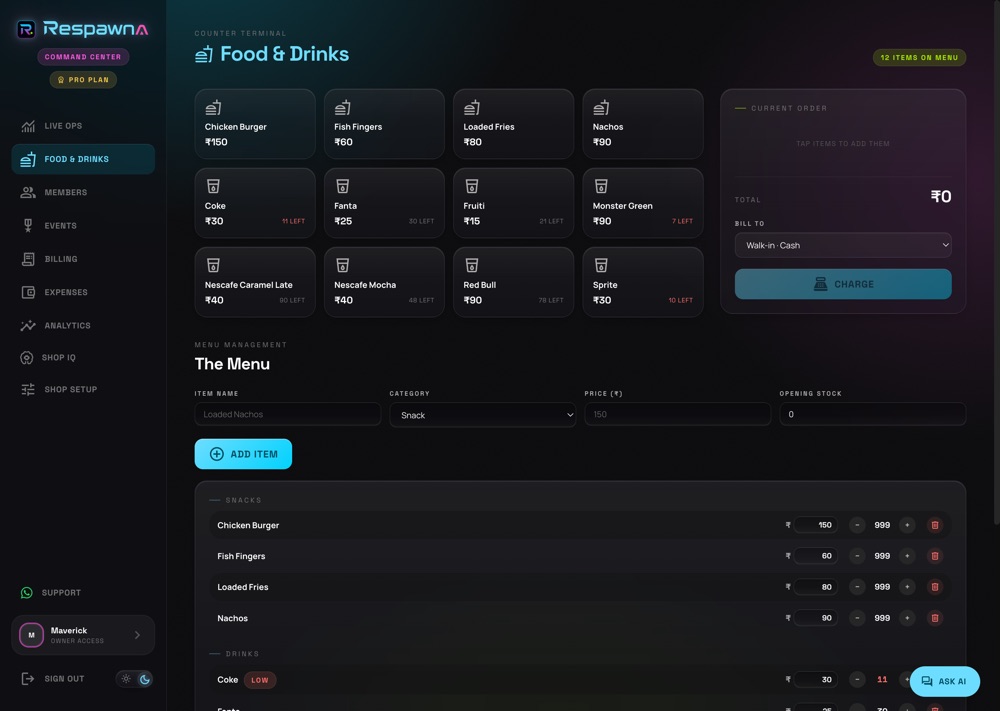Click the Food & Drinks heading icon
This screenshot has height=711, width=1000.
pyautogui.click(x=203, y=54)
